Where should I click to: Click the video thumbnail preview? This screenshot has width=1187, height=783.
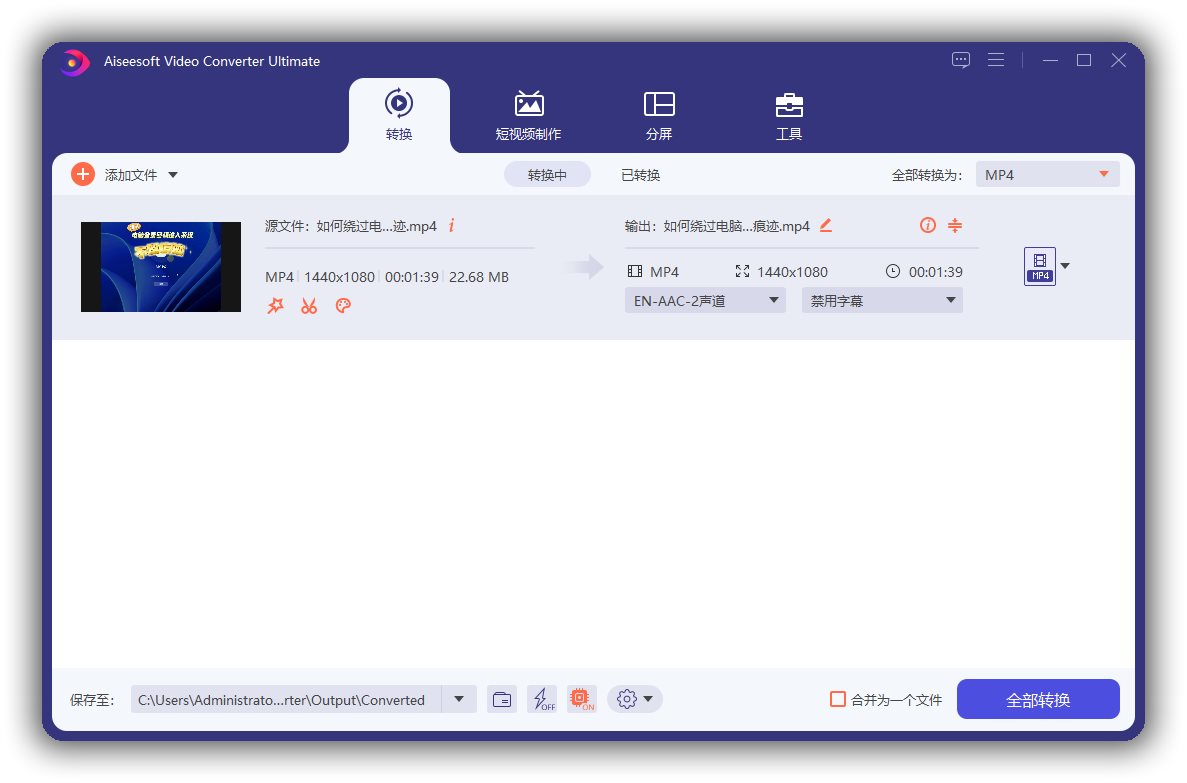[x=160, y=267]
